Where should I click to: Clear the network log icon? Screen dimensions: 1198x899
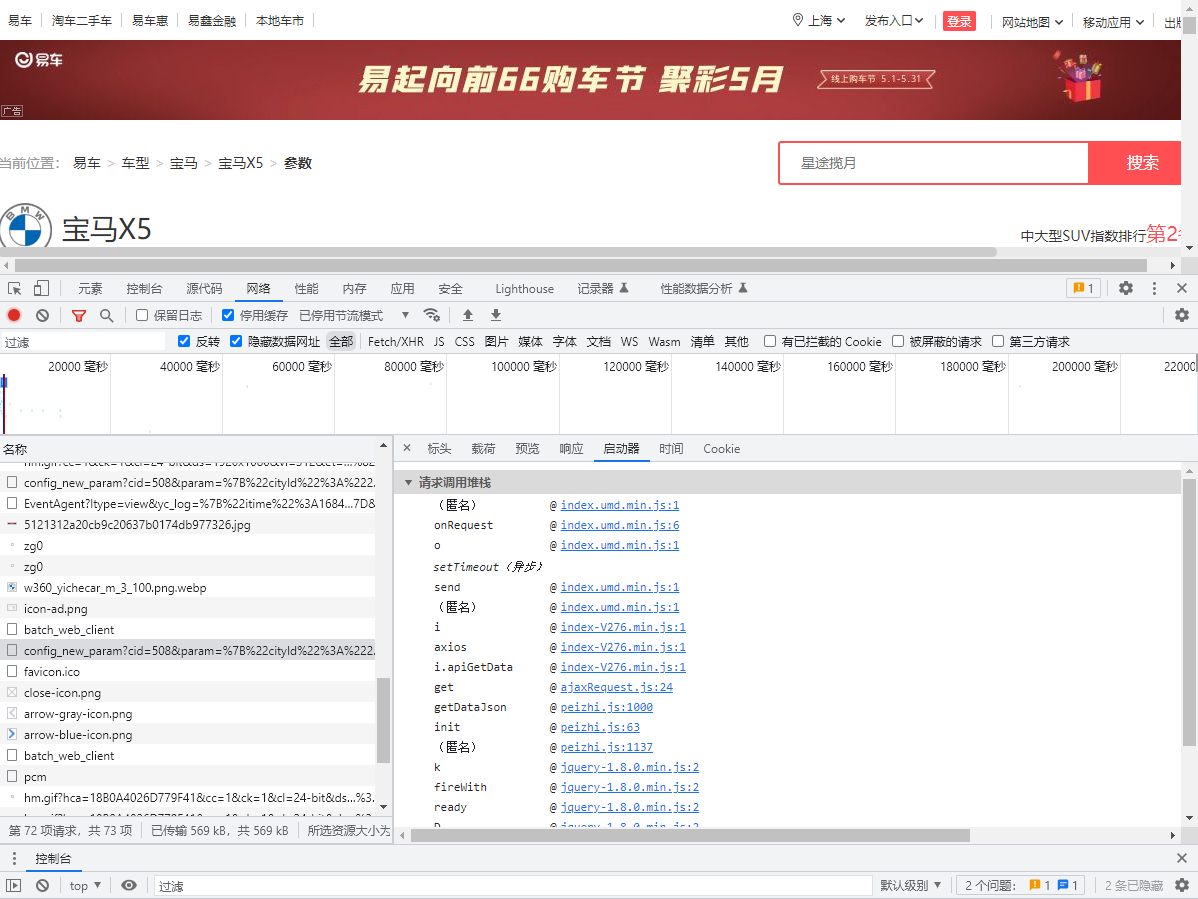43,315
